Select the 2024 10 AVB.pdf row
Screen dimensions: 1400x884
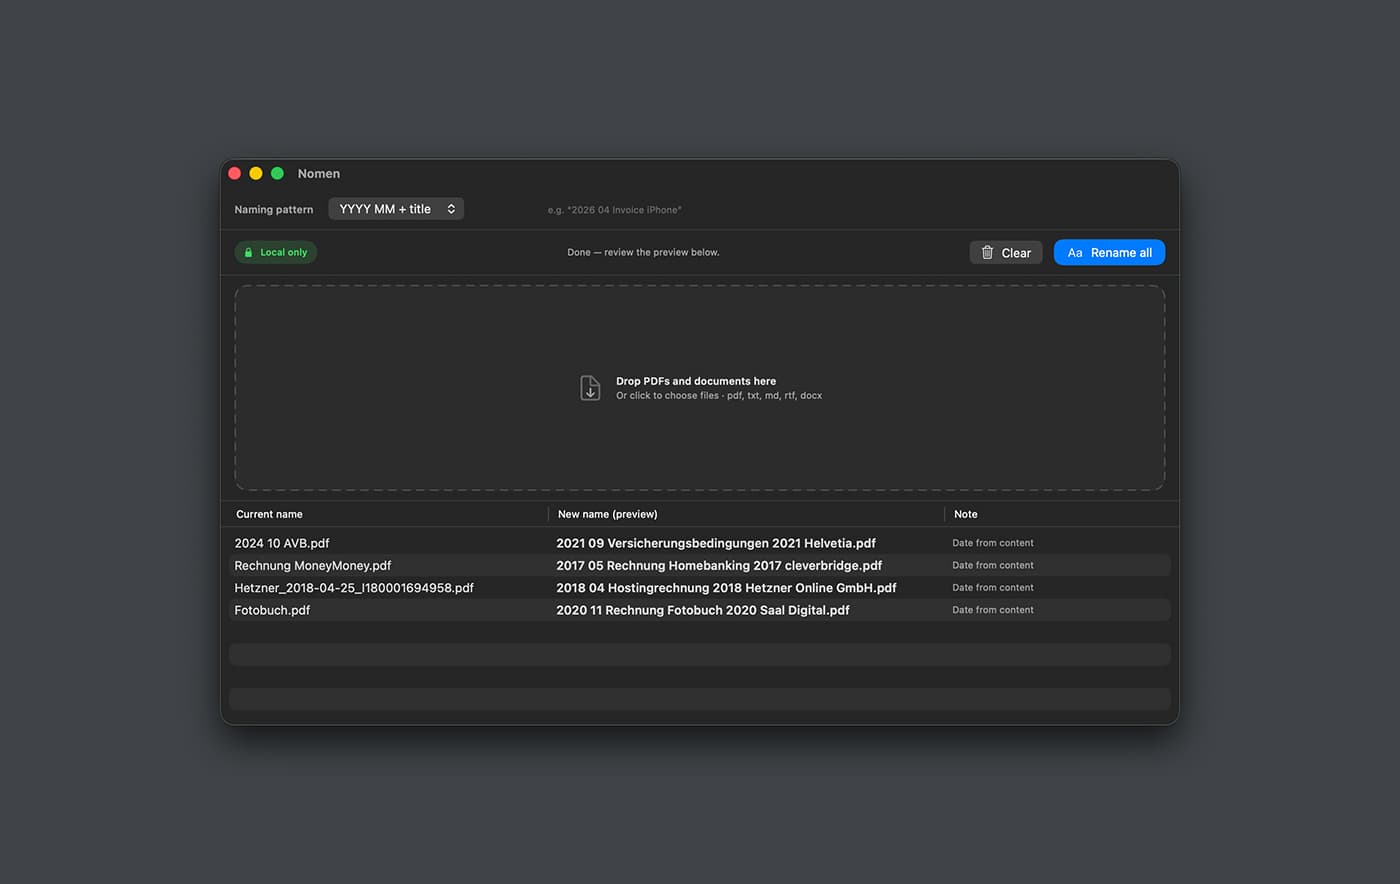(x=282, y=543)
